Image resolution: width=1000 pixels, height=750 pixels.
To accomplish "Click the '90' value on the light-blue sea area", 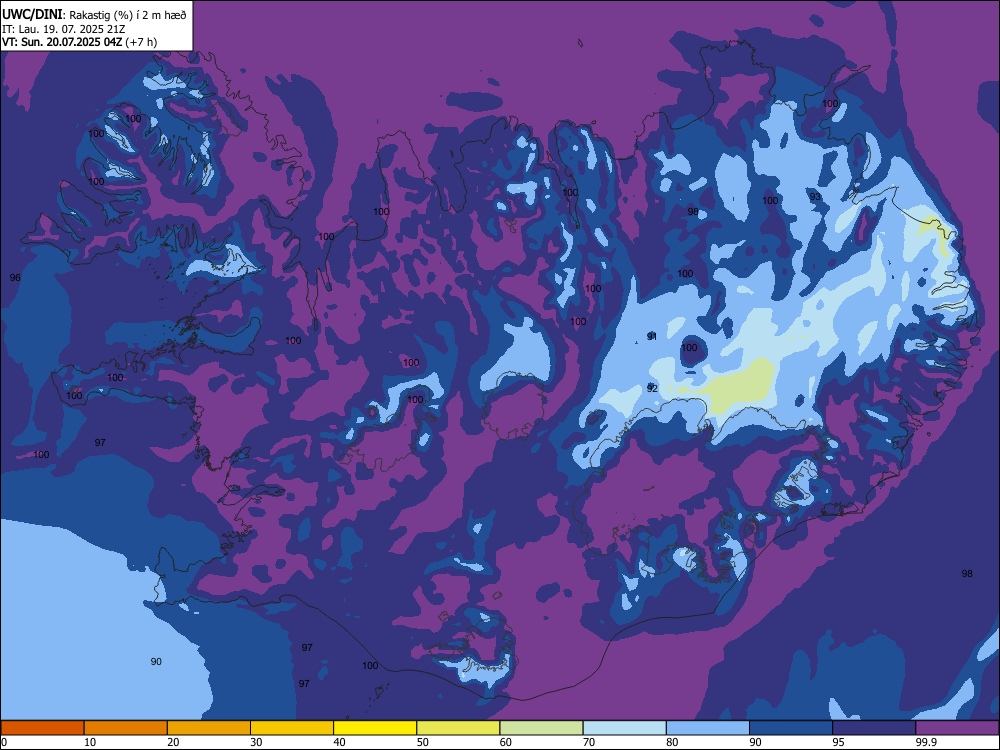I will tap(156, 661).
